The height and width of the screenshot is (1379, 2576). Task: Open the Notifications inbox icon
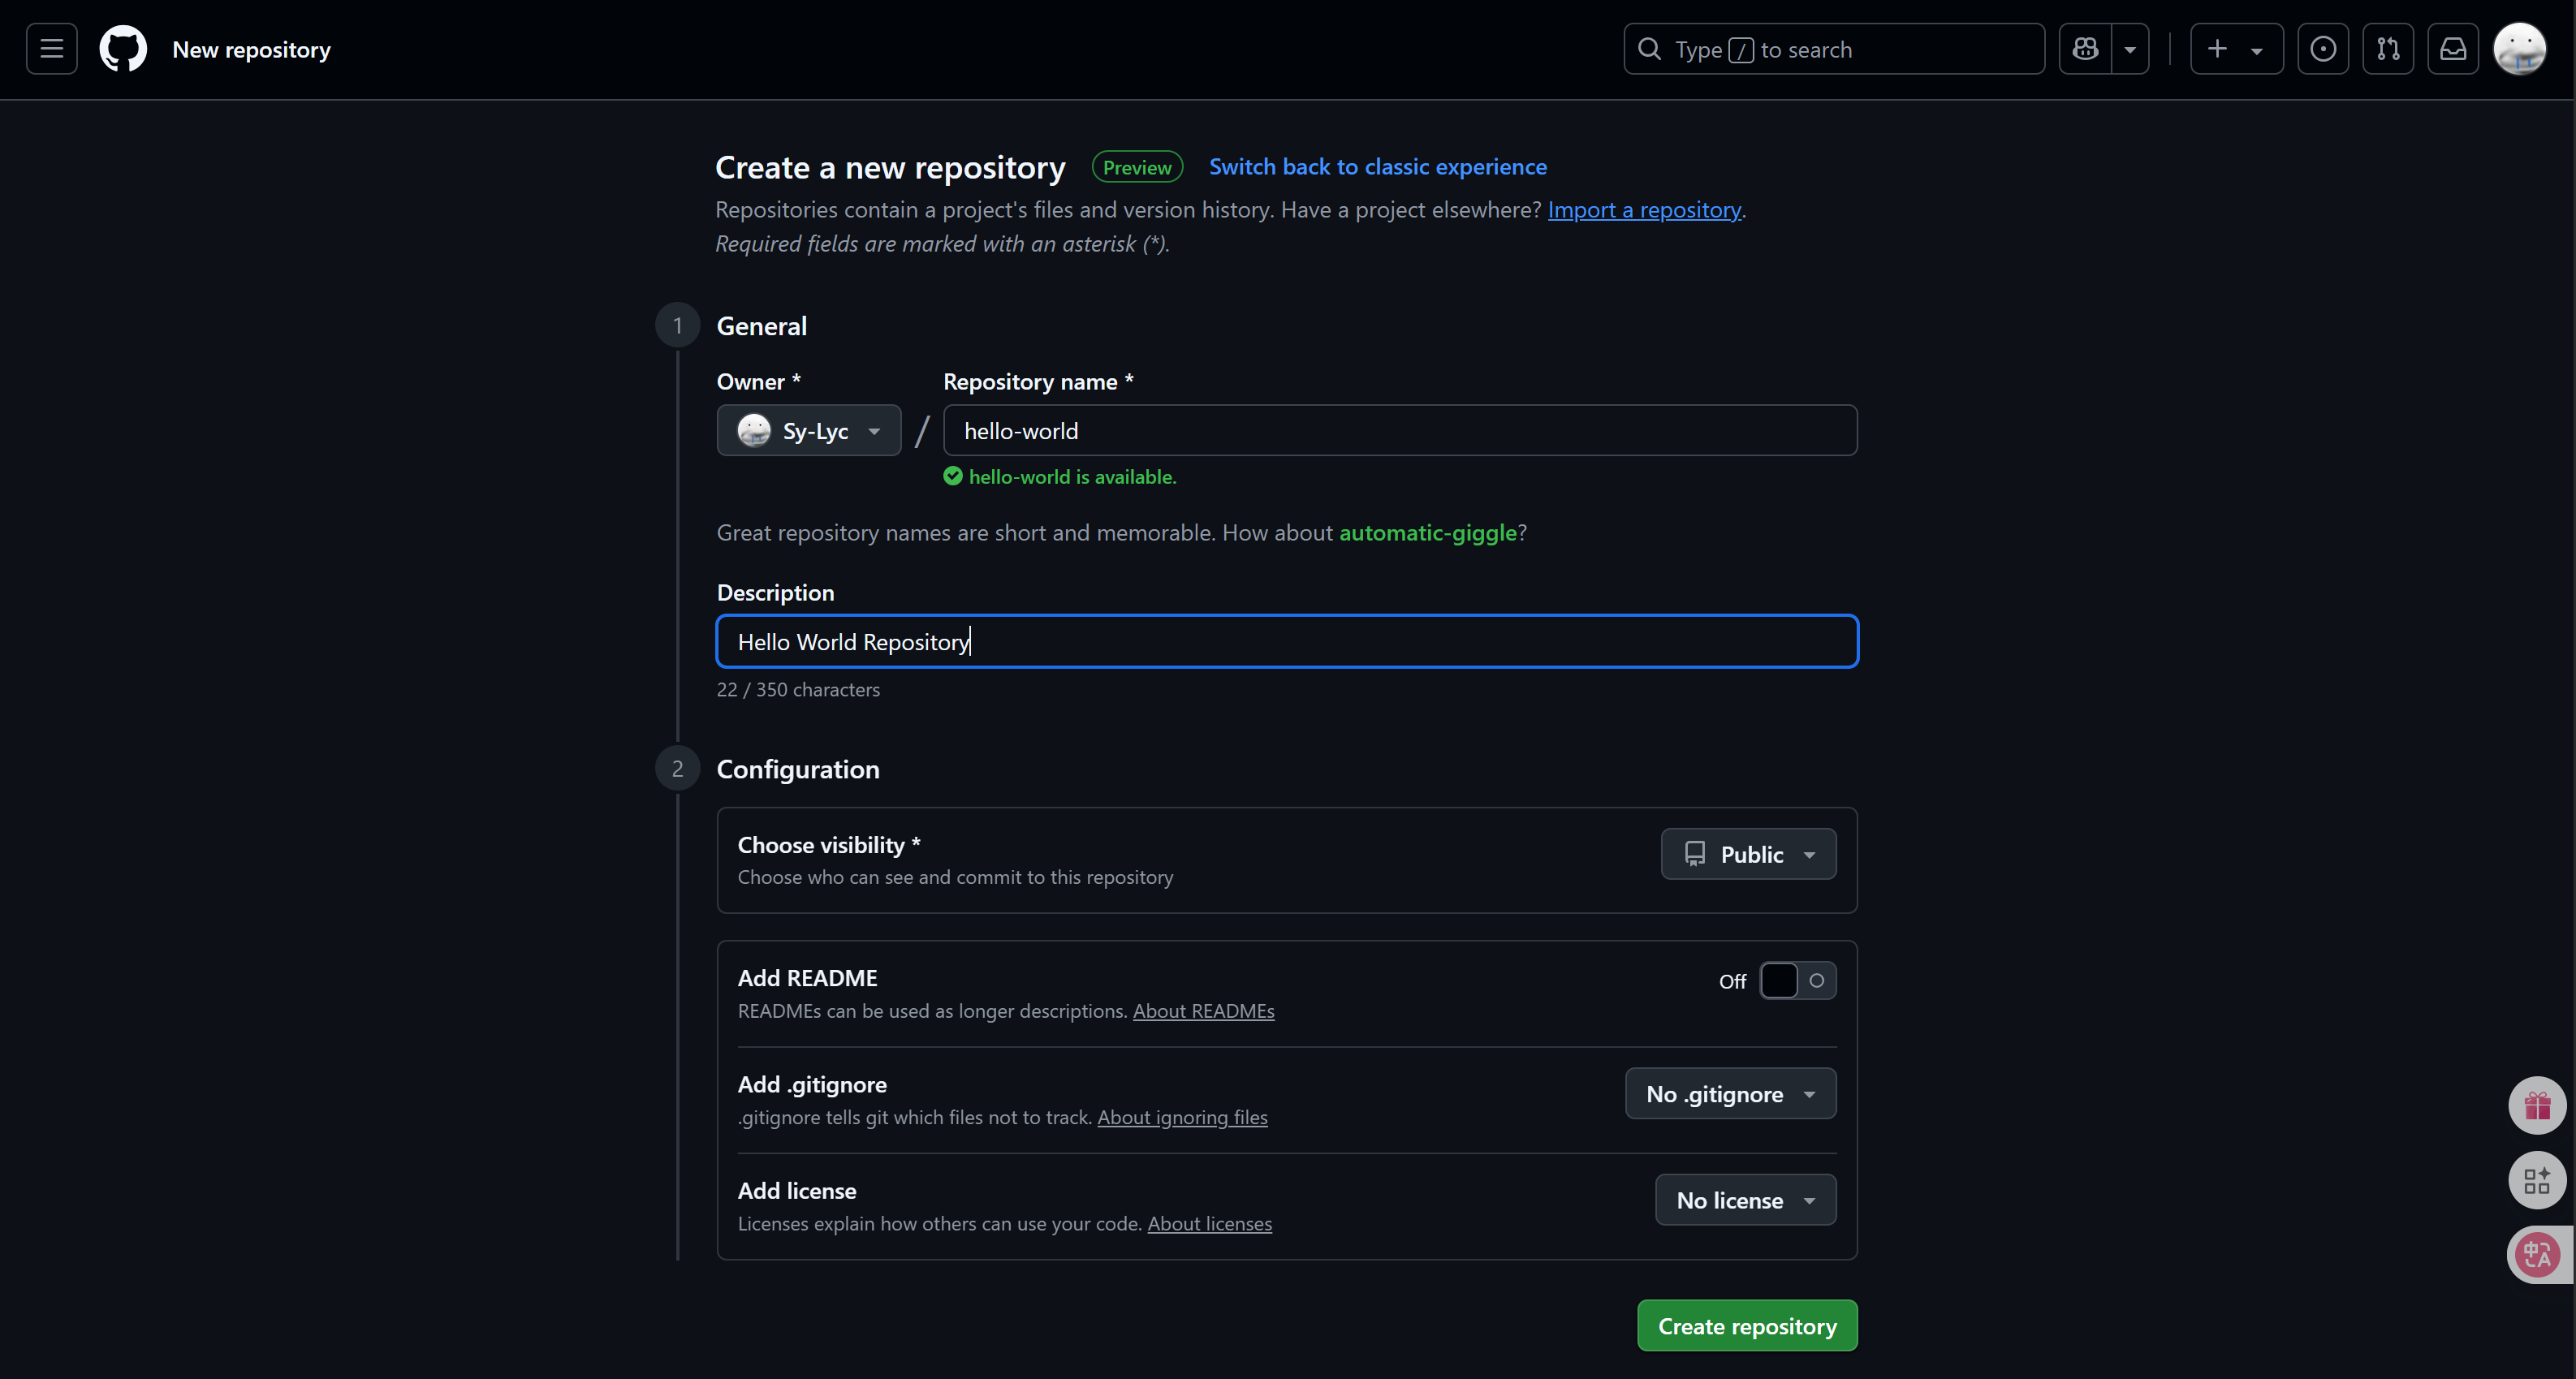[x=2453, y=49]
